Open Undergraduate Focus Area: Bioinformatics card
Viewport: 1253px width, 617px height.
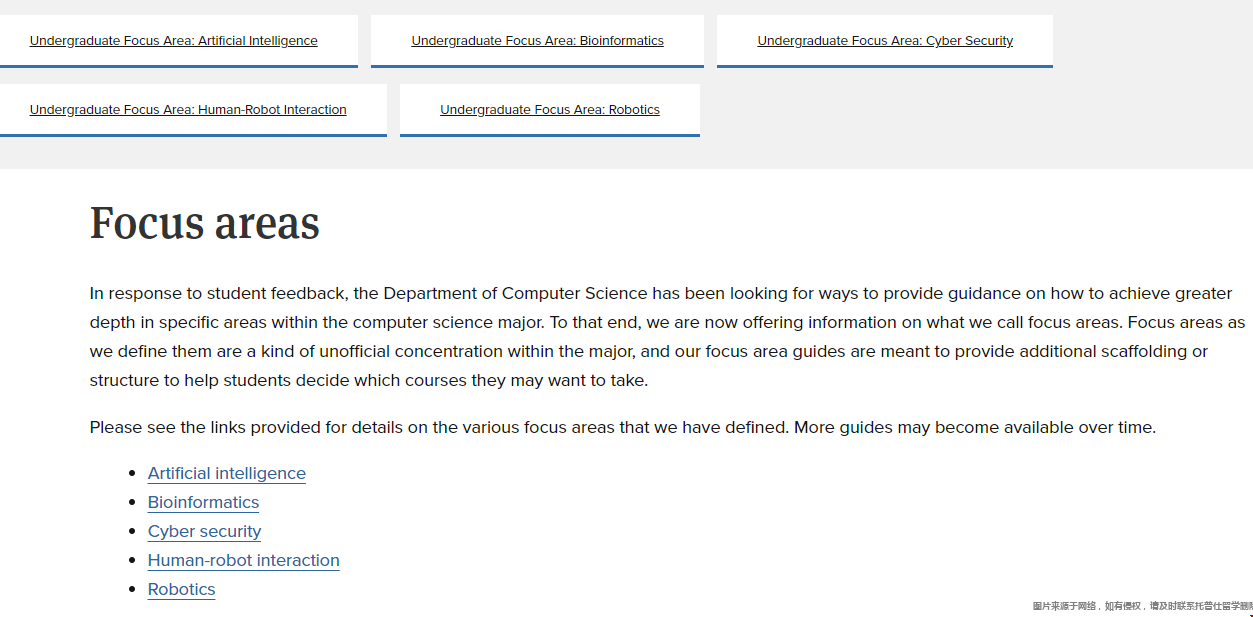[x=537, y=41]
